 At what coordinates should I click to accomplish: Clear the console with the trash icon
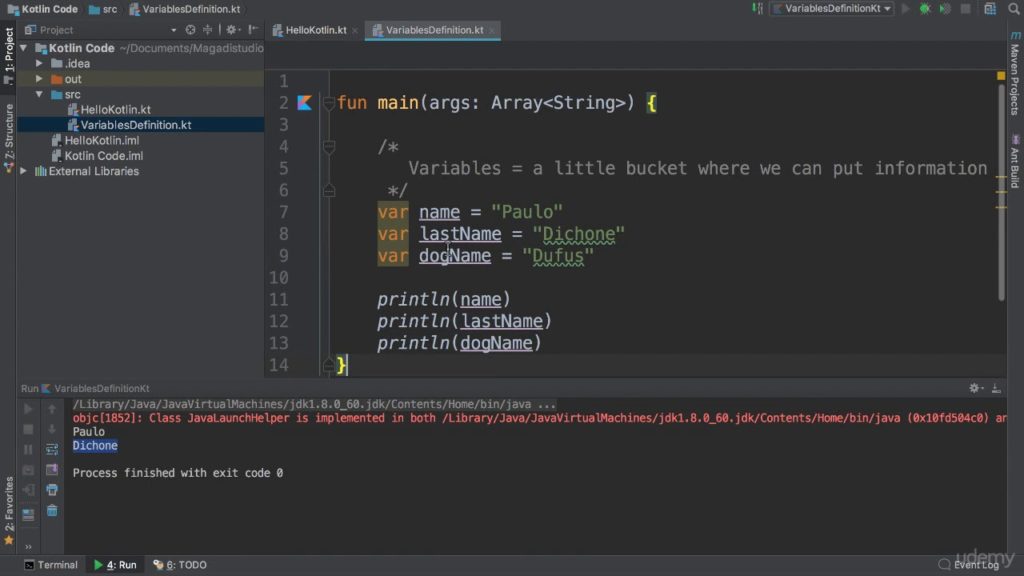pyautogui.click(x=52, y=510)
